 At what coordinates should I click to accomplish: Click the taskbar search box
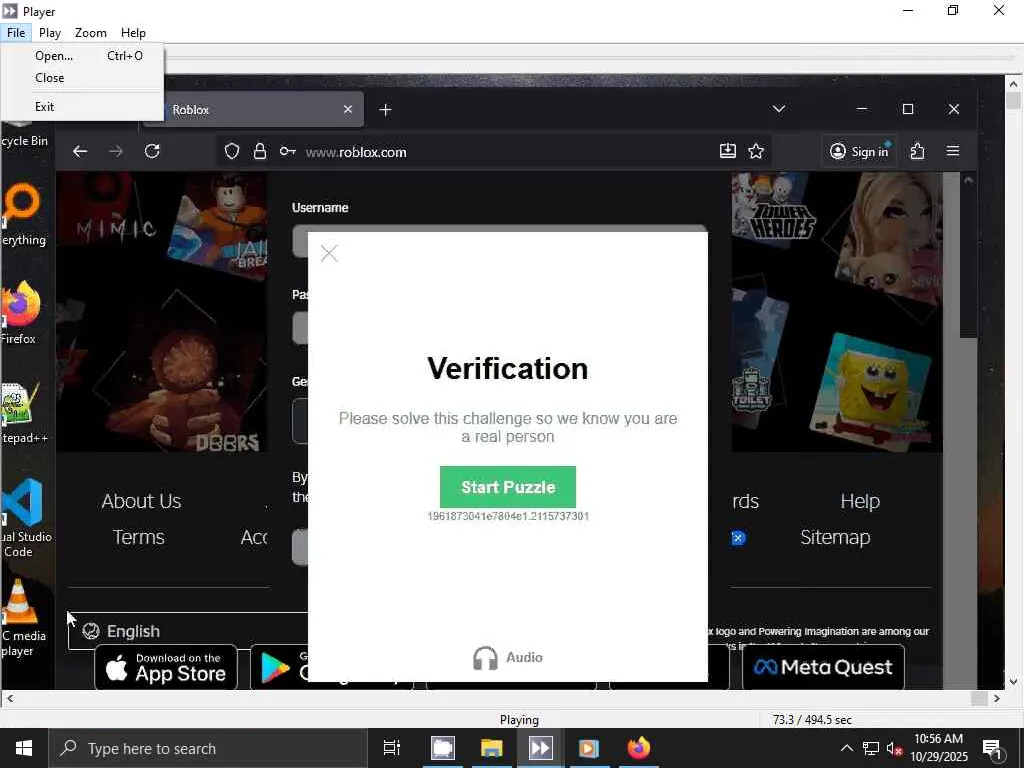pos(208,748)
